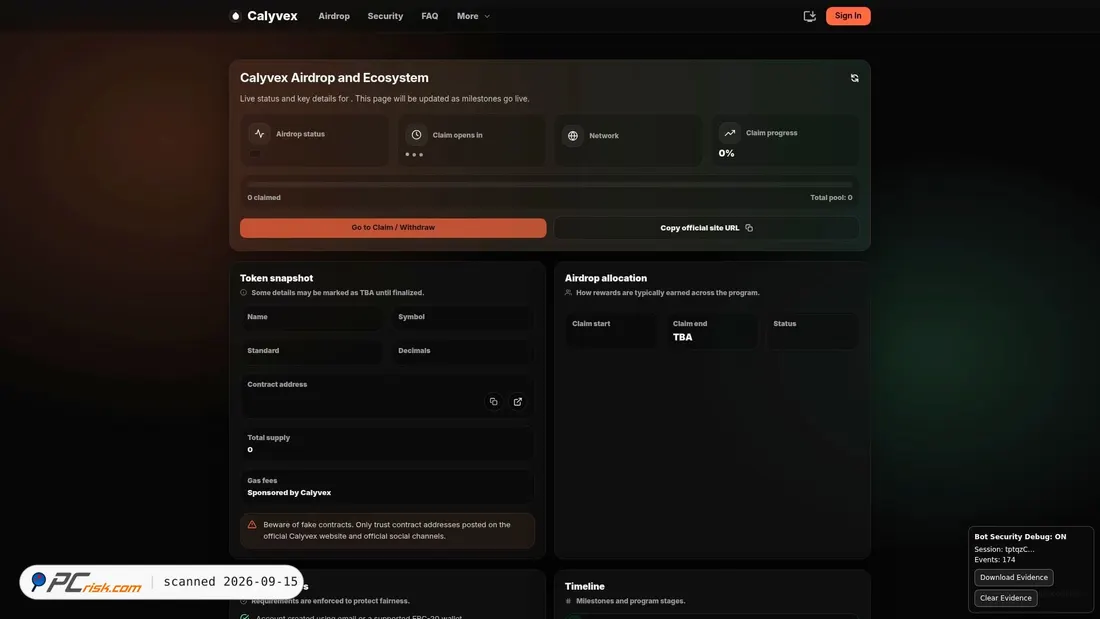Click the "Total pool: 0" text
The image size is (1100, 619).
coord(831,197)
